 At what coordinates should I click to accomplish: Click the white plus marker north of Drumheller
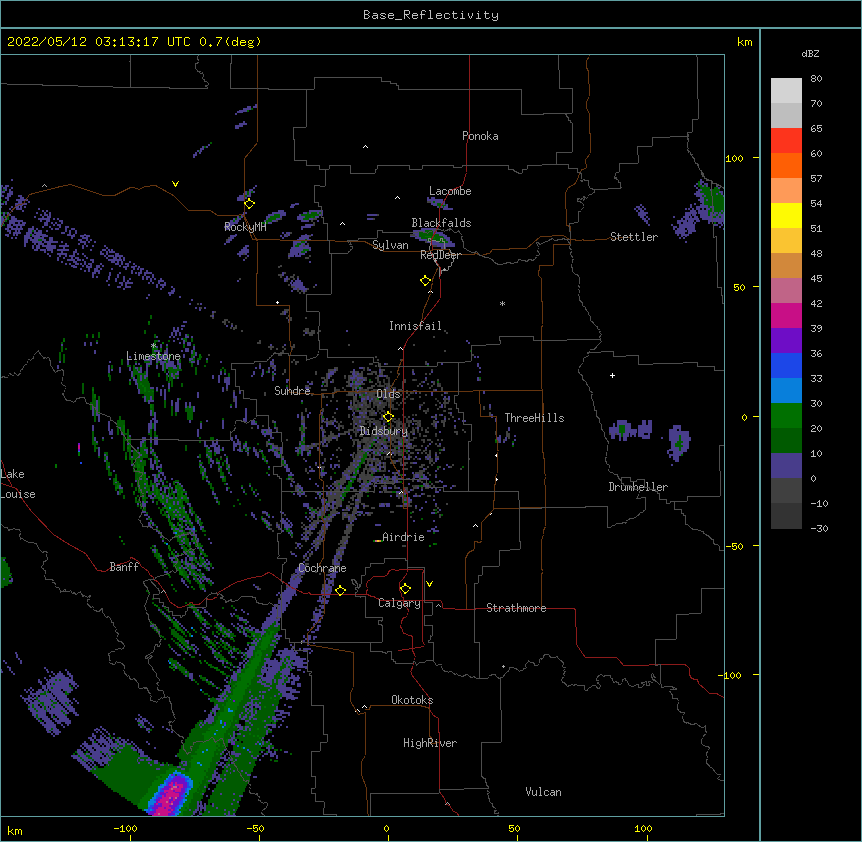pyautogui.click(x=612, y=375)
